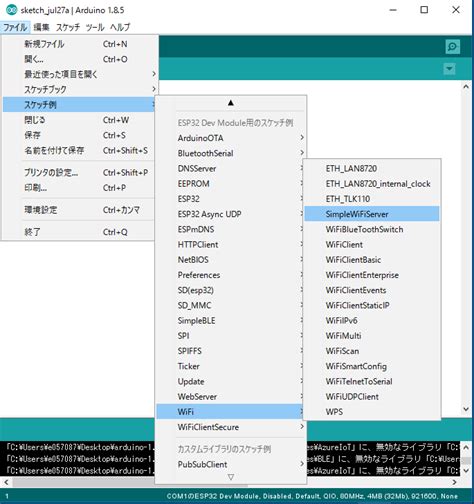Open the ファイル menu in the menu bar
Viewport: 474px width, 504px height.
15,27
